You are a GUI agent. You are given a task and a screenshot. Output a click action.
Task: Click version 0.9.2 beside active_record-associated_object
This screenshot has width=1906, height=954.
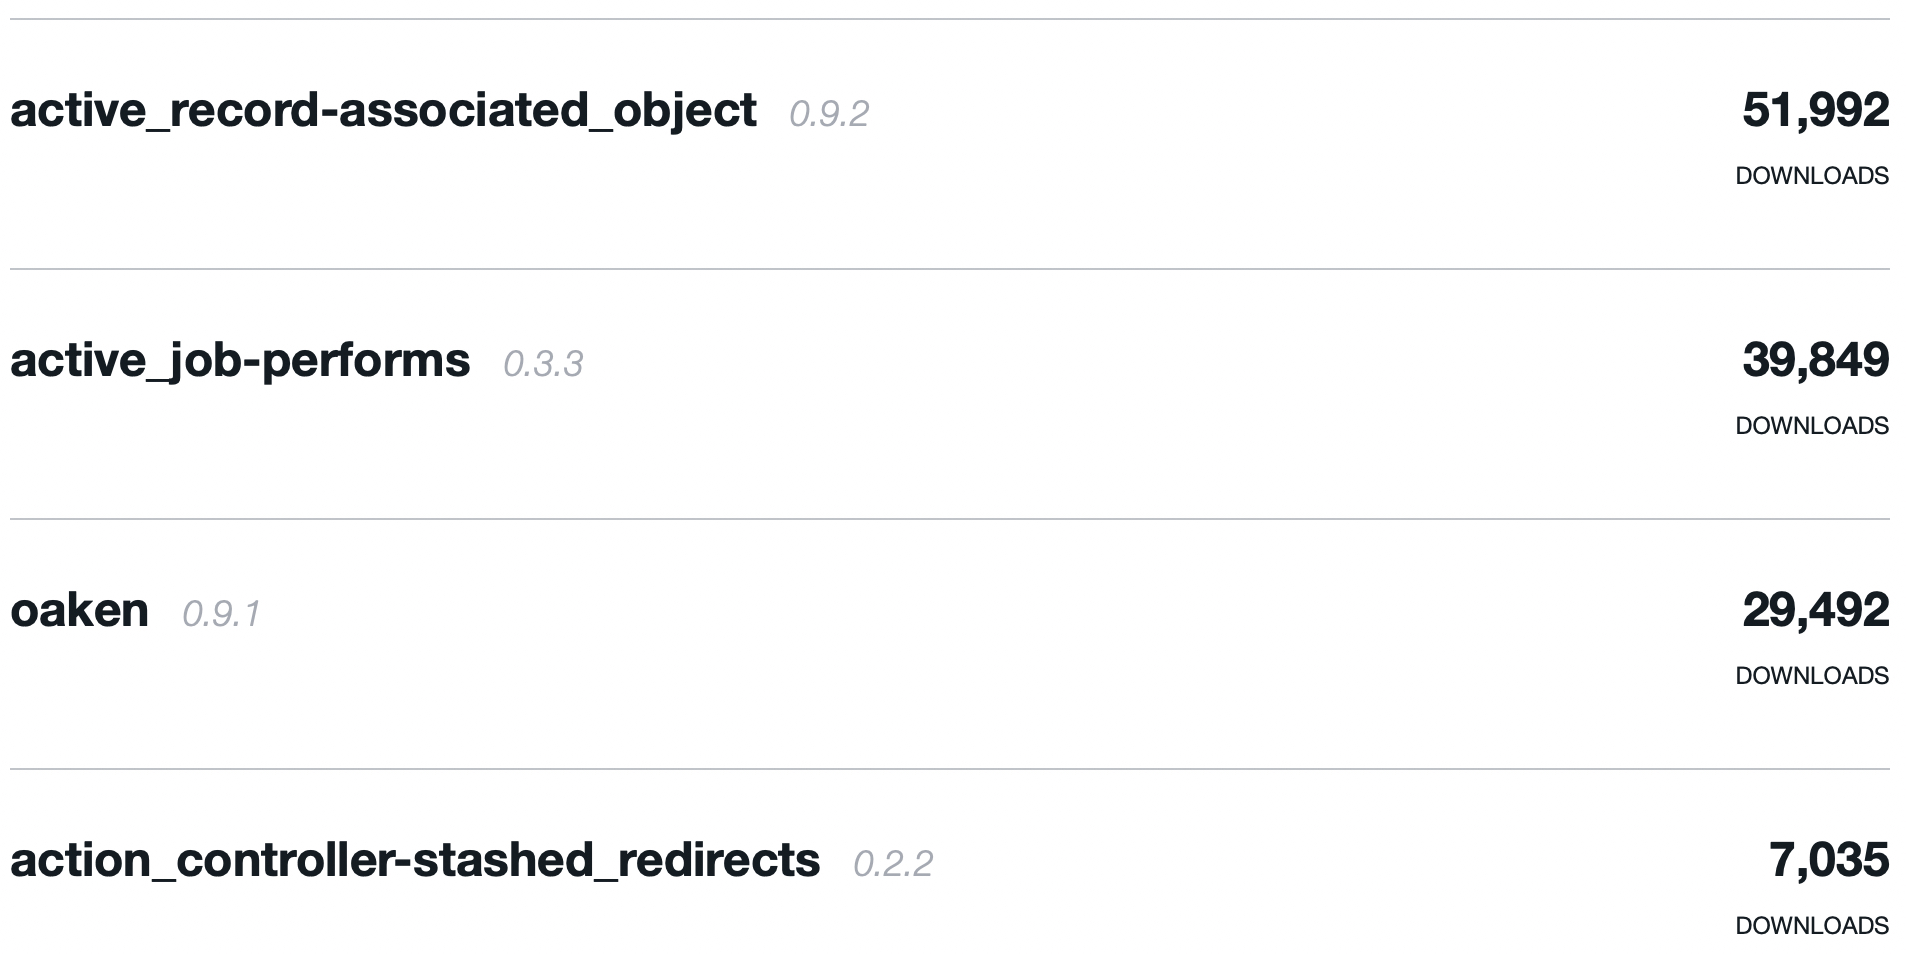[829, 114]
